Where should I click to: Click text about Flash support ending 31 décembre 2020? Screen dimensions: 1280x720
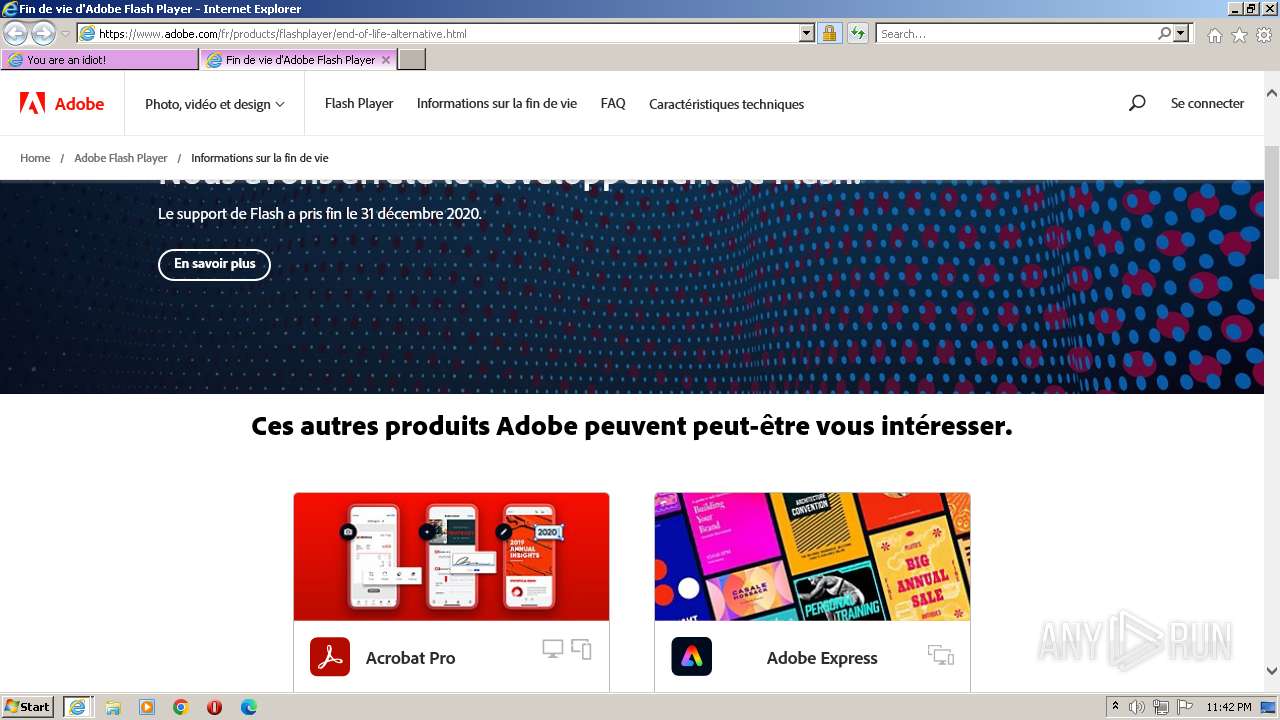click(x=320, y=214)
